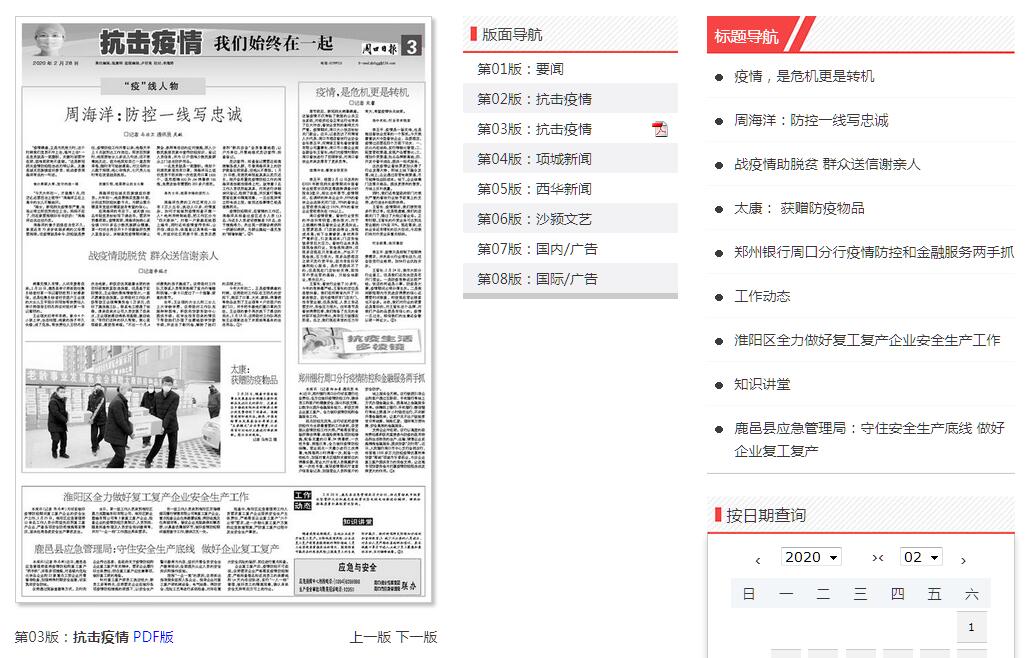Open 周海洋：防控一线写忠诚 in title navigation list

(x=811, y=120)
